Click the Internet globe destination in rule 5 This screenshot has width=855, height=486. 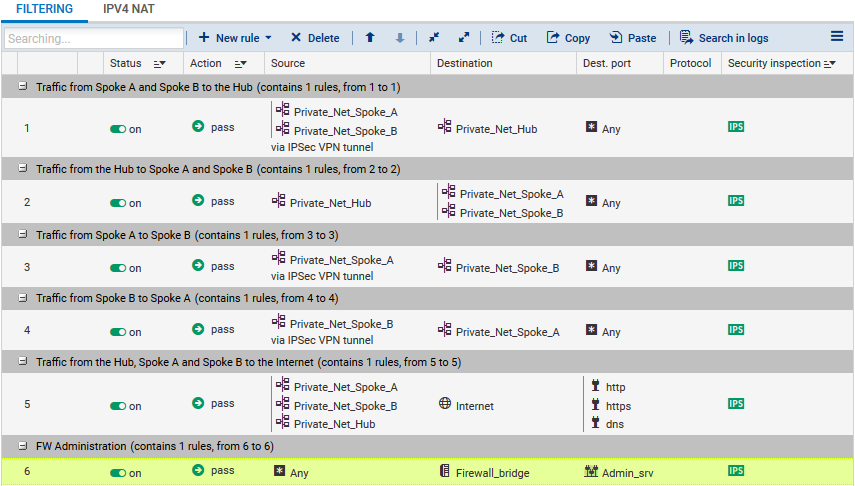[445, 404]
